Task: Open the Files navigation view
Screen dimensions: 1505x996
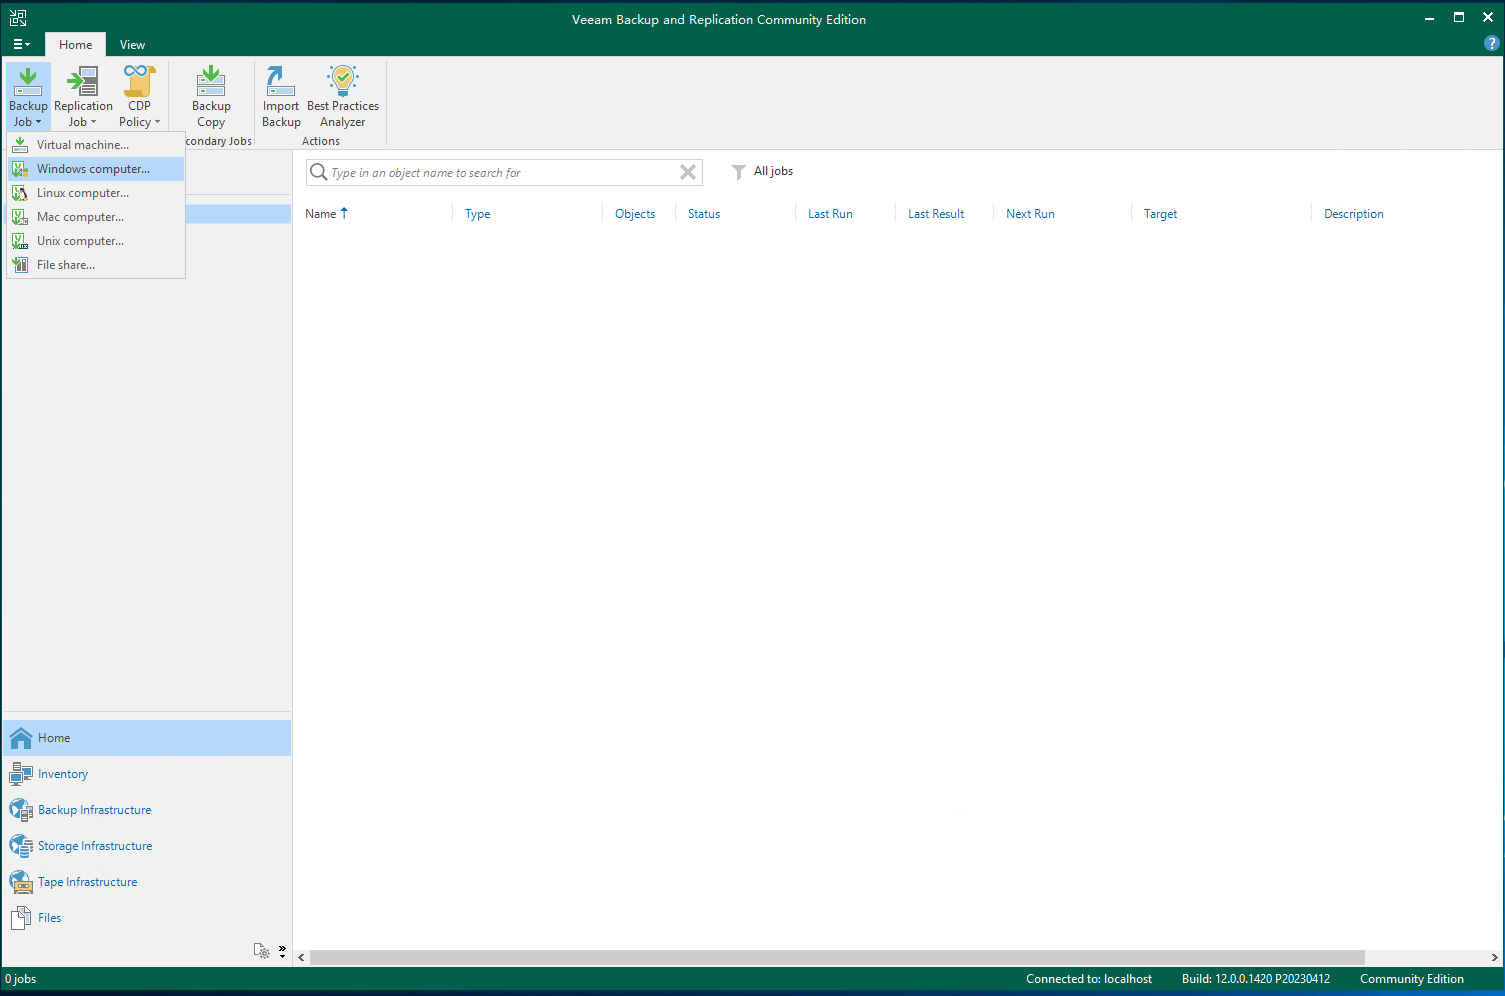Action: 147,918
